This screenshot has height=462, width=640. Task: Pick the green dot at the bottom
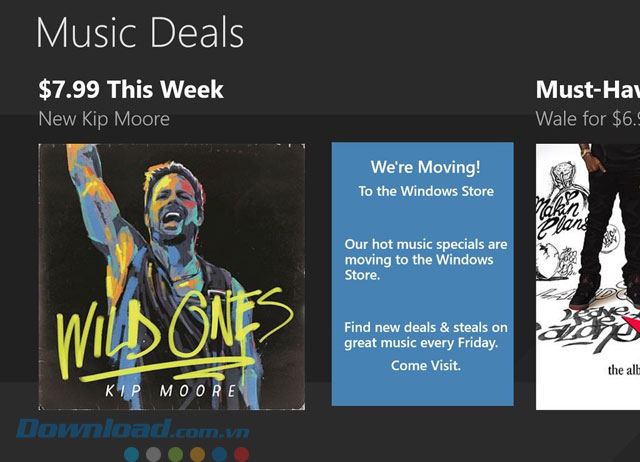(175, 454)
